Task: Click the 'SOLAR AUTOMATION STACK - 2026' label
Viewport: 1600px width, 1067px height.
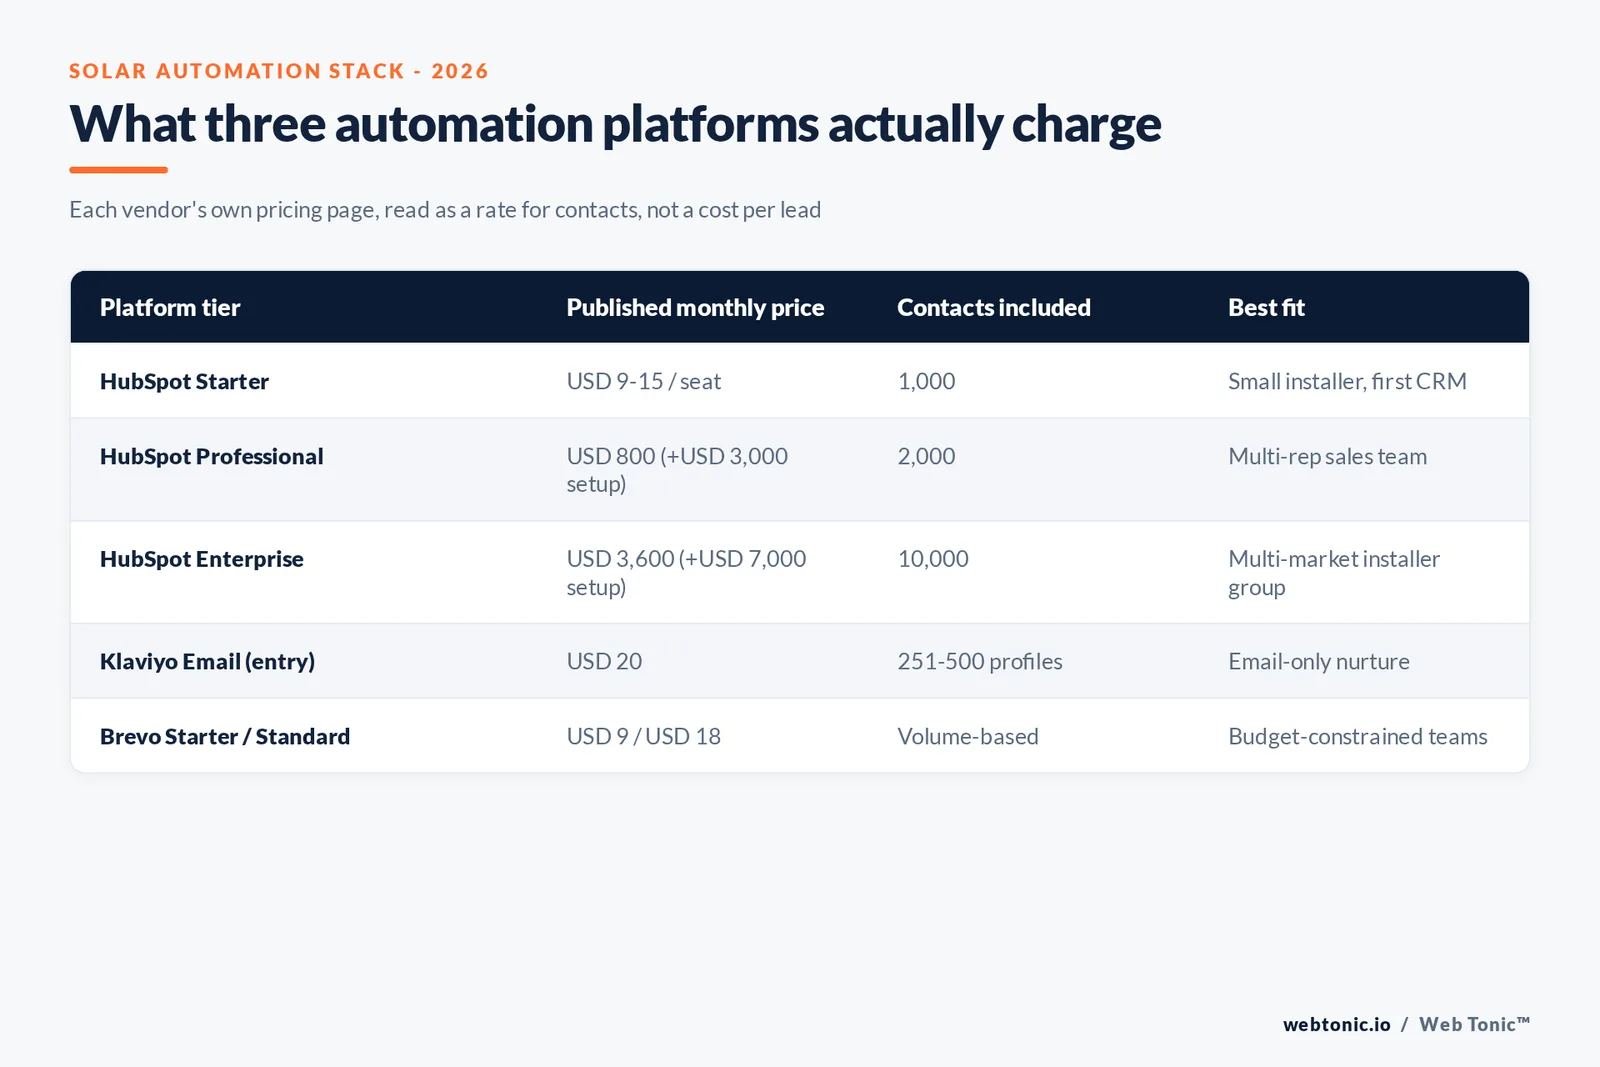Action: click(279, 71)
